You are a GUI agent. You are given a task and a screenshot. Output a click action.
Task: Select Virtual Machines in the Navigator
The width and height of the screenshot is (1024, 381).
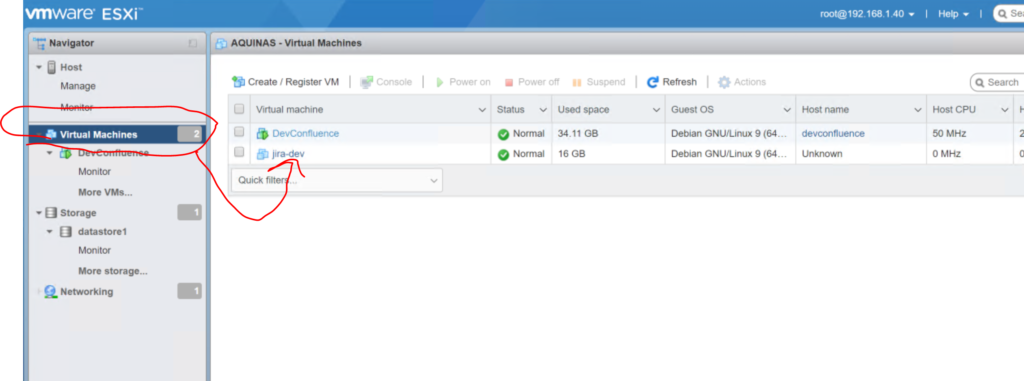[99, 135]
